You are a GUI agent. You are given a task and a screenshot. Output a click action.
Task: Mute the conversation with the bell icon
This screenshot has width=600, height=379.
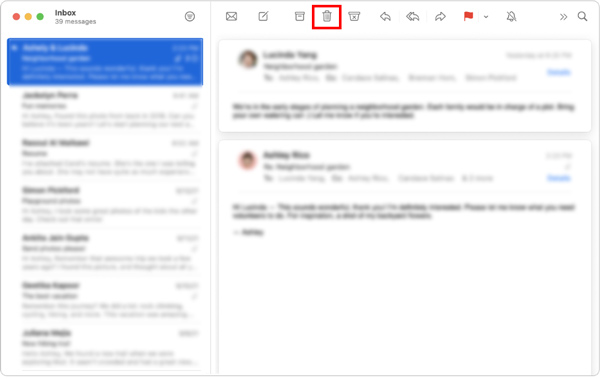(511, 16)
